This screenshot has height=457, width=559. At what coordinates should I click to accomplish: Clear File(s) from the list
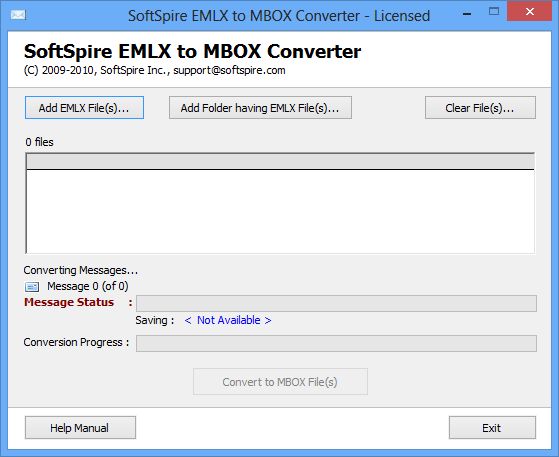[x=480, y=107]
